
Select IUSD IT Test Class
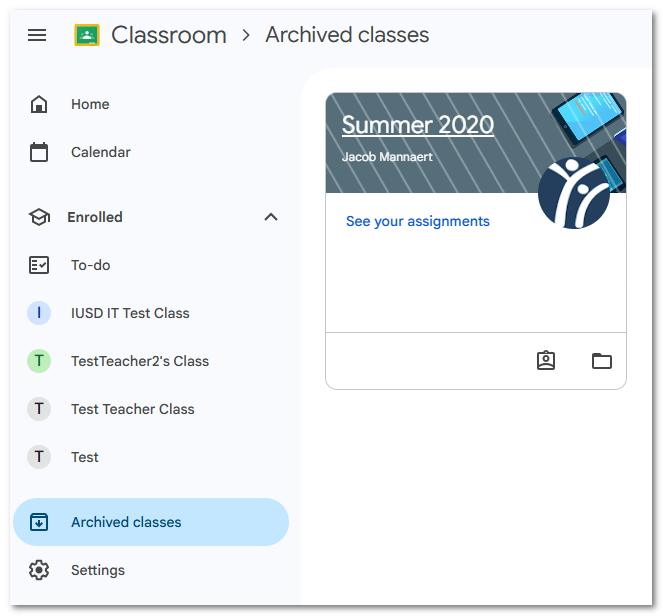tap(151, 313)
